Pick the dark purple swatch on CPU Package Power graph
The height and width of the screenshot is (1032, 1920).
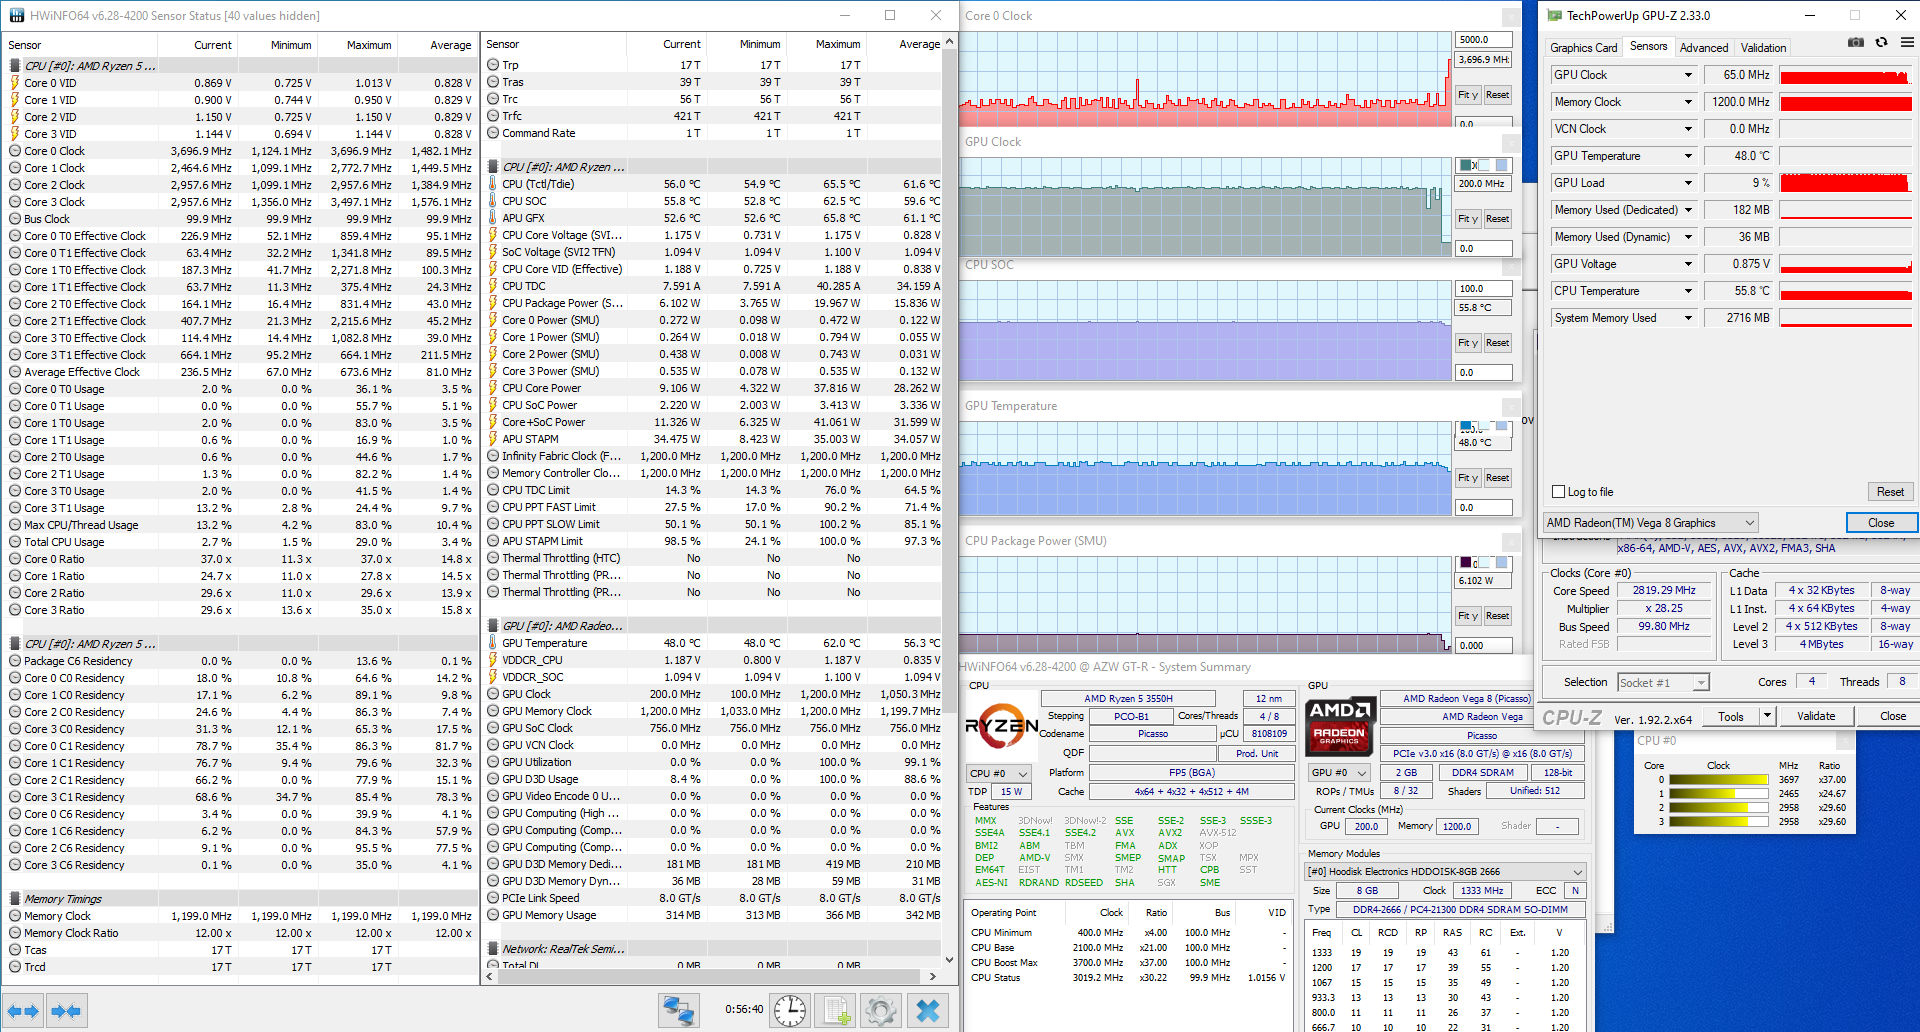(x=1466, y=563)
